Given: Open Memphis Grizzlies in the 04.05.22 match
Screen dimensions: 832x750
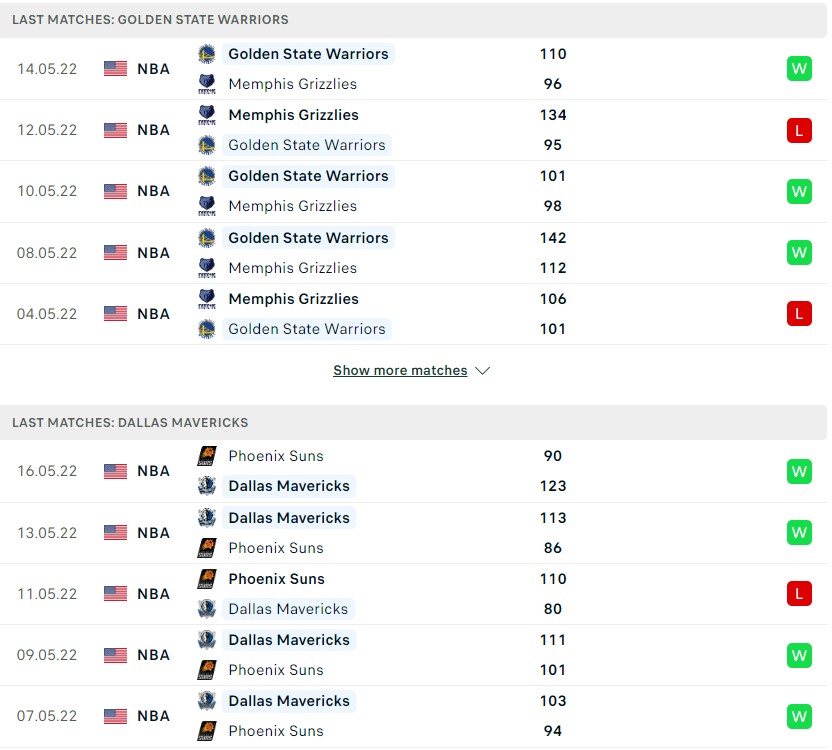Looking at the screenshot, I should click(x=293, y=299).
